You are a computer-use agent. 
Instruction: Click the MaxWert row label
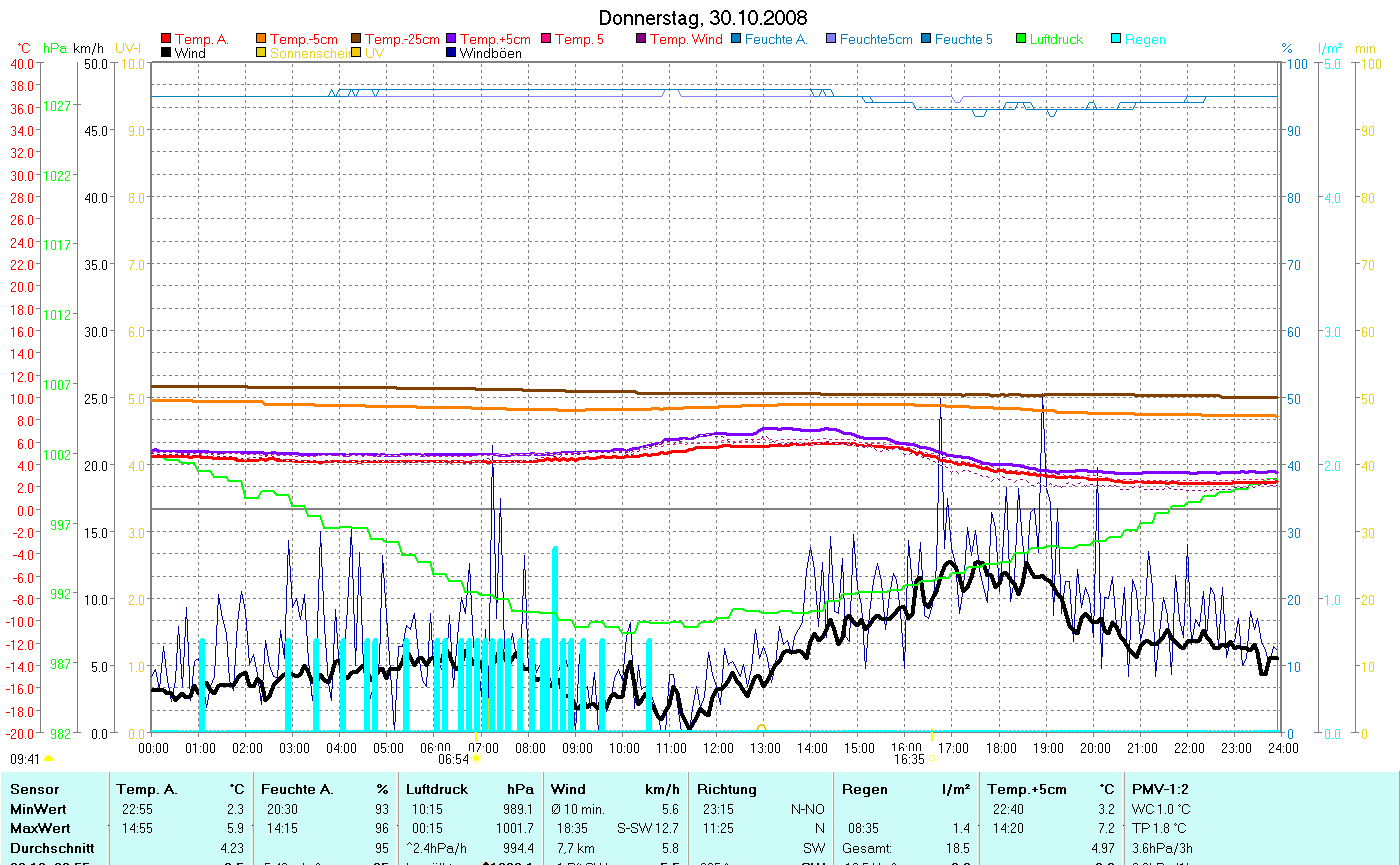(x=40, y=828)
